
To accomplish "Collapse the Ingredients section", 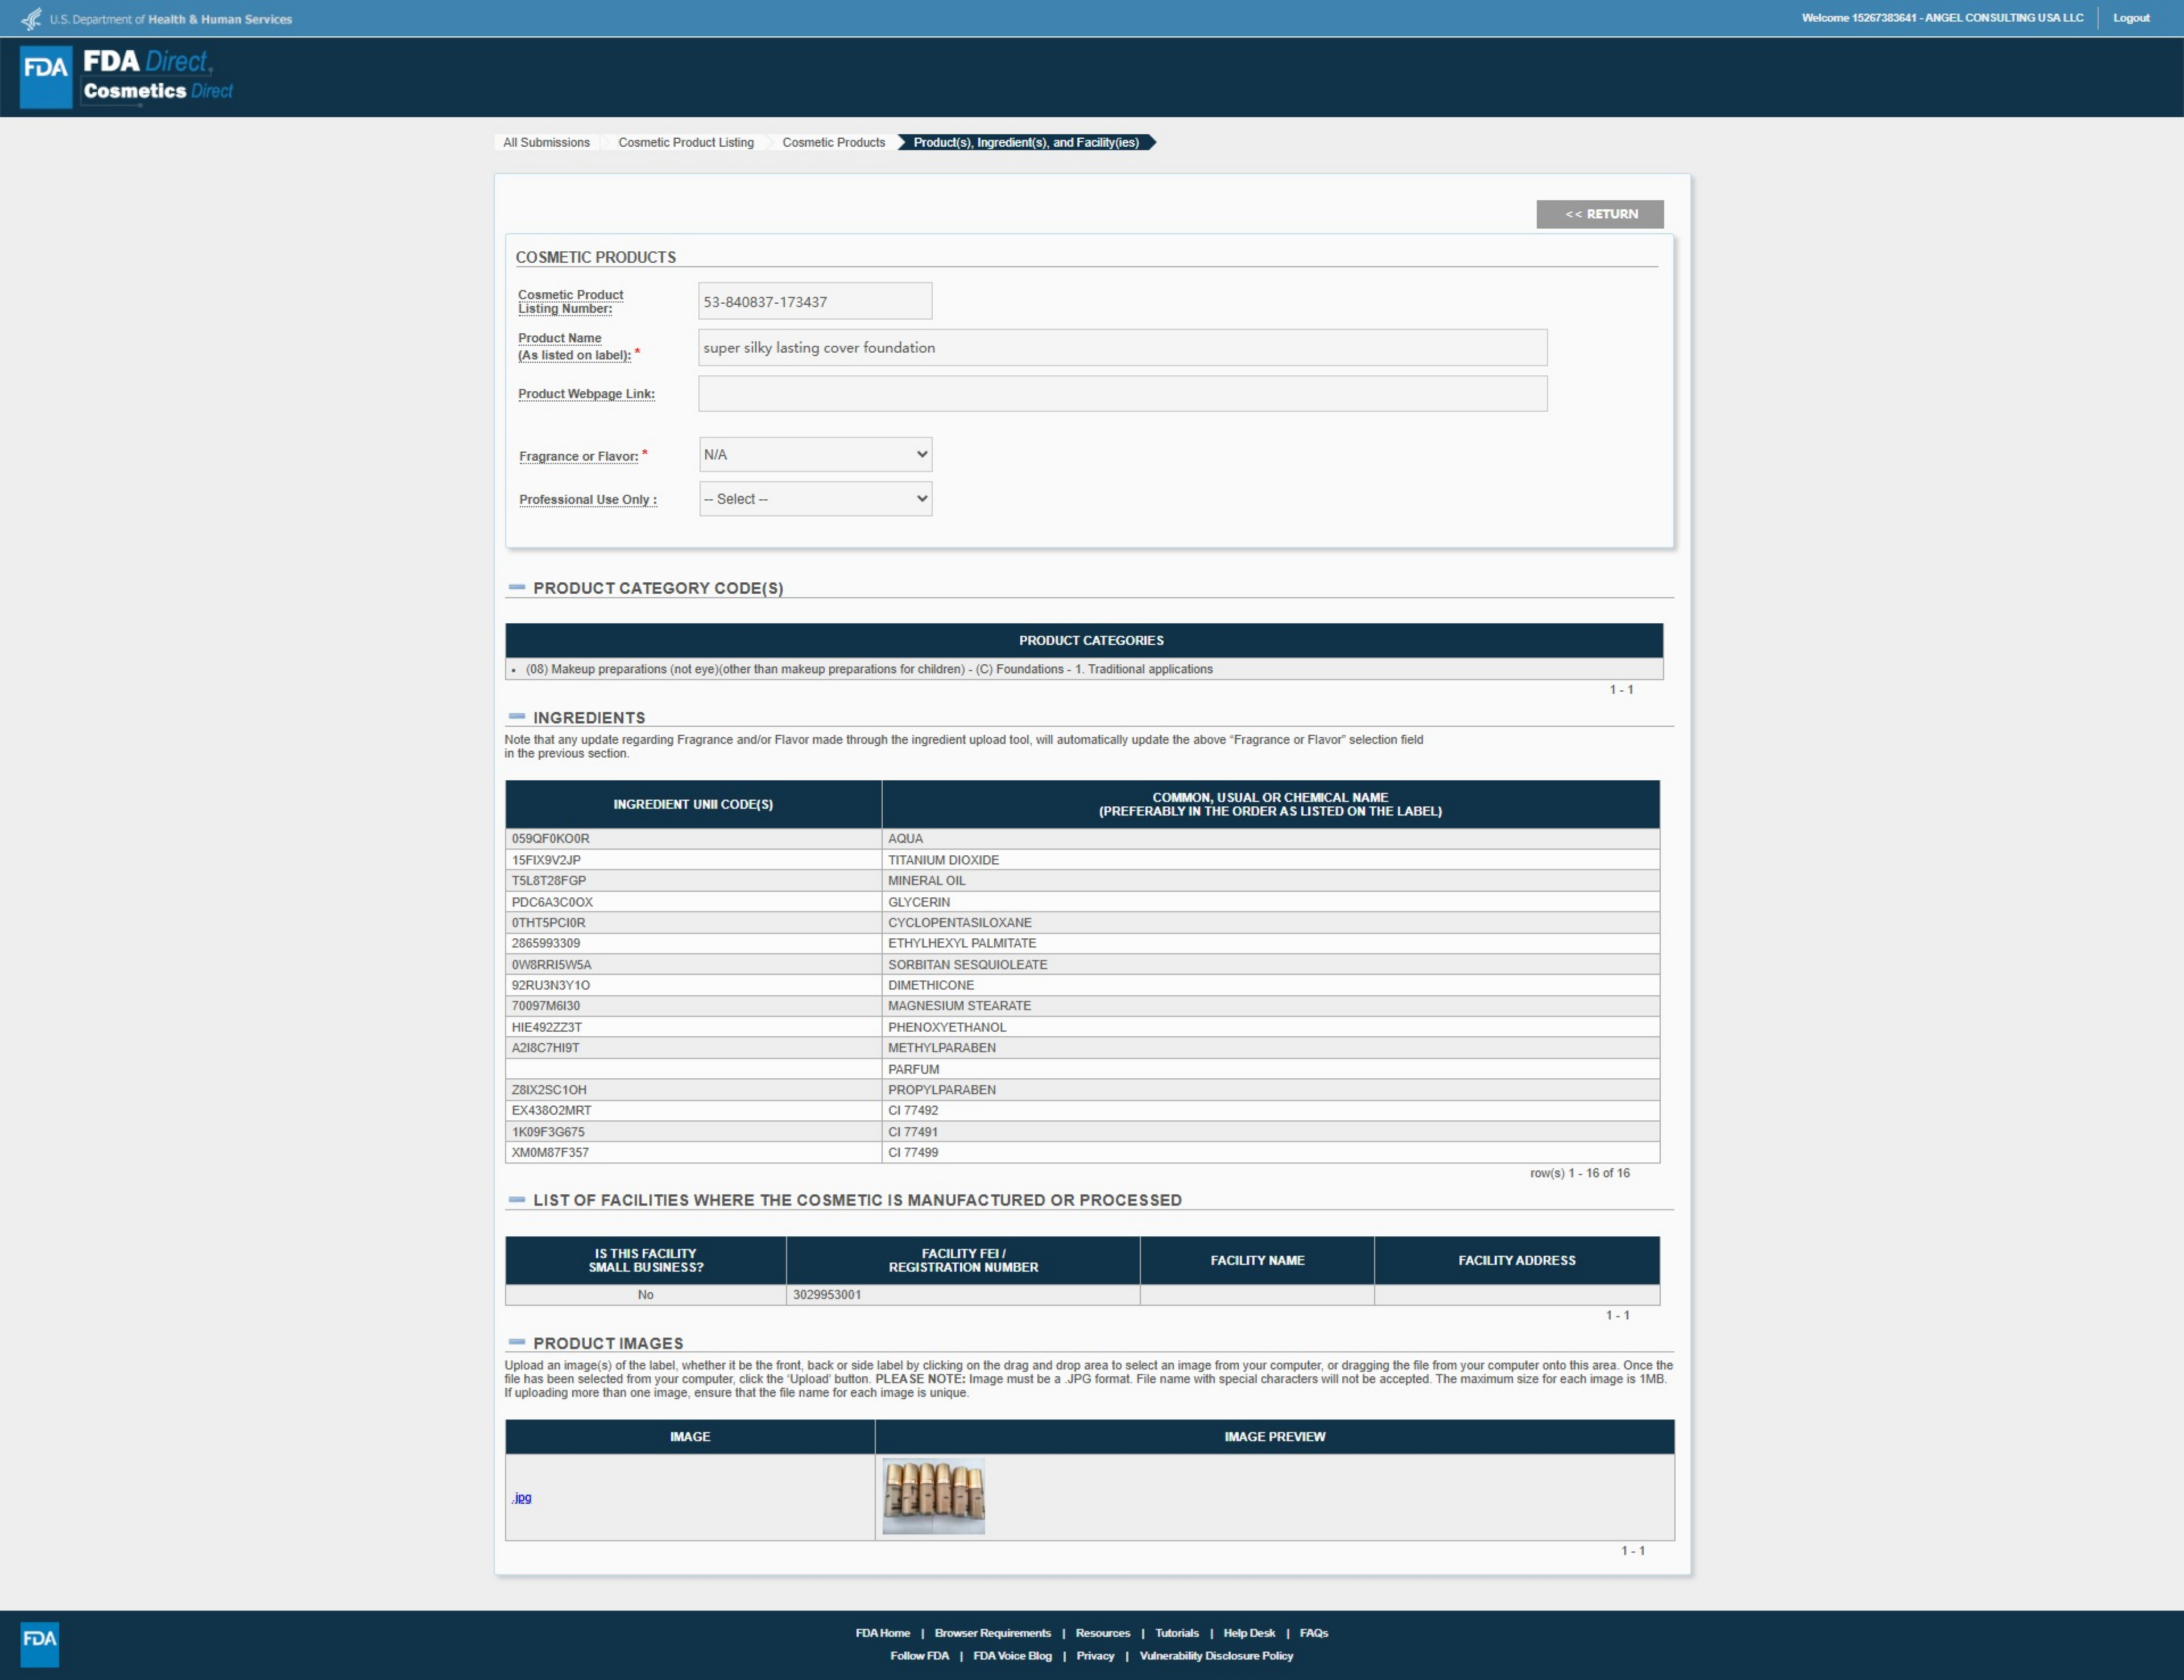I will (517, 717).
